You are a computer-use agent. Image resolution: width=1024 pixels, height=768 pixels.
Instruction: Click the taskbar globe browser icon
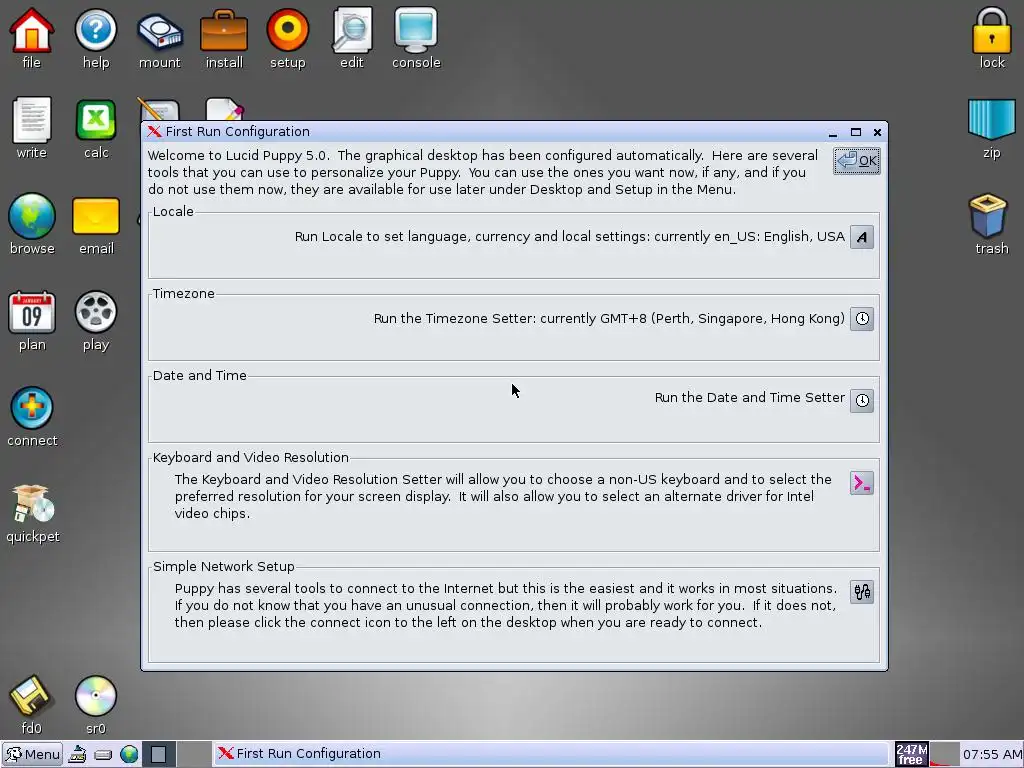point(129,754)
